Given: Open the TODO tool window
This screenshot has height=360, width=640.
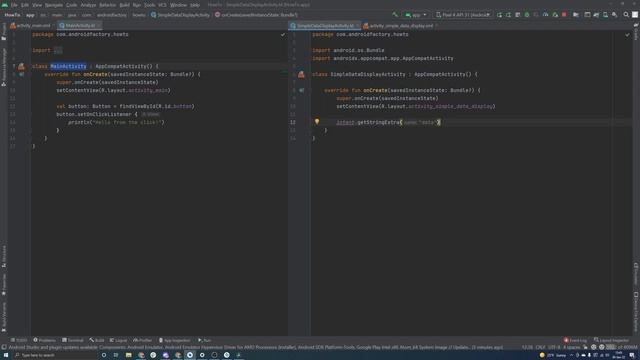Looking at the screenshot, I should pos(19,340).
